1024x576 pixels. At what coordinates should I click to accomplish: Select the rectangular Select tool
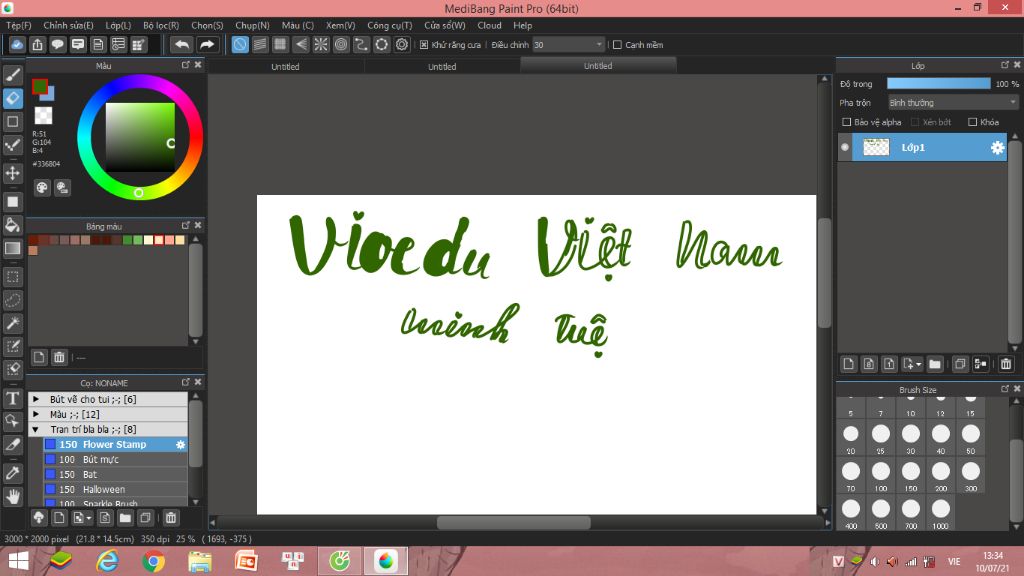pyautogui.click(x=12, y=277)
